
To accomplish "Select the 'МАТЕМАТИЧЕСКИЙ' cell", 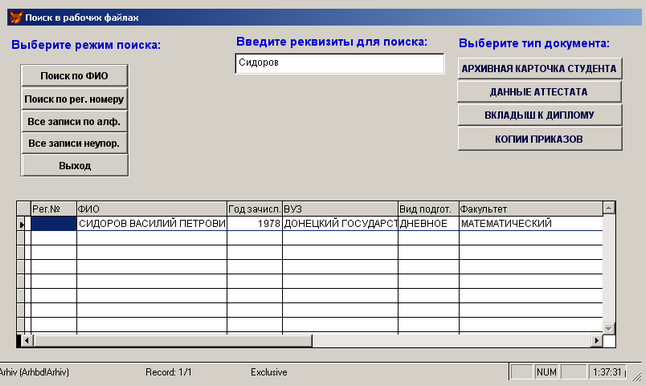I will (x=531, y=223).
